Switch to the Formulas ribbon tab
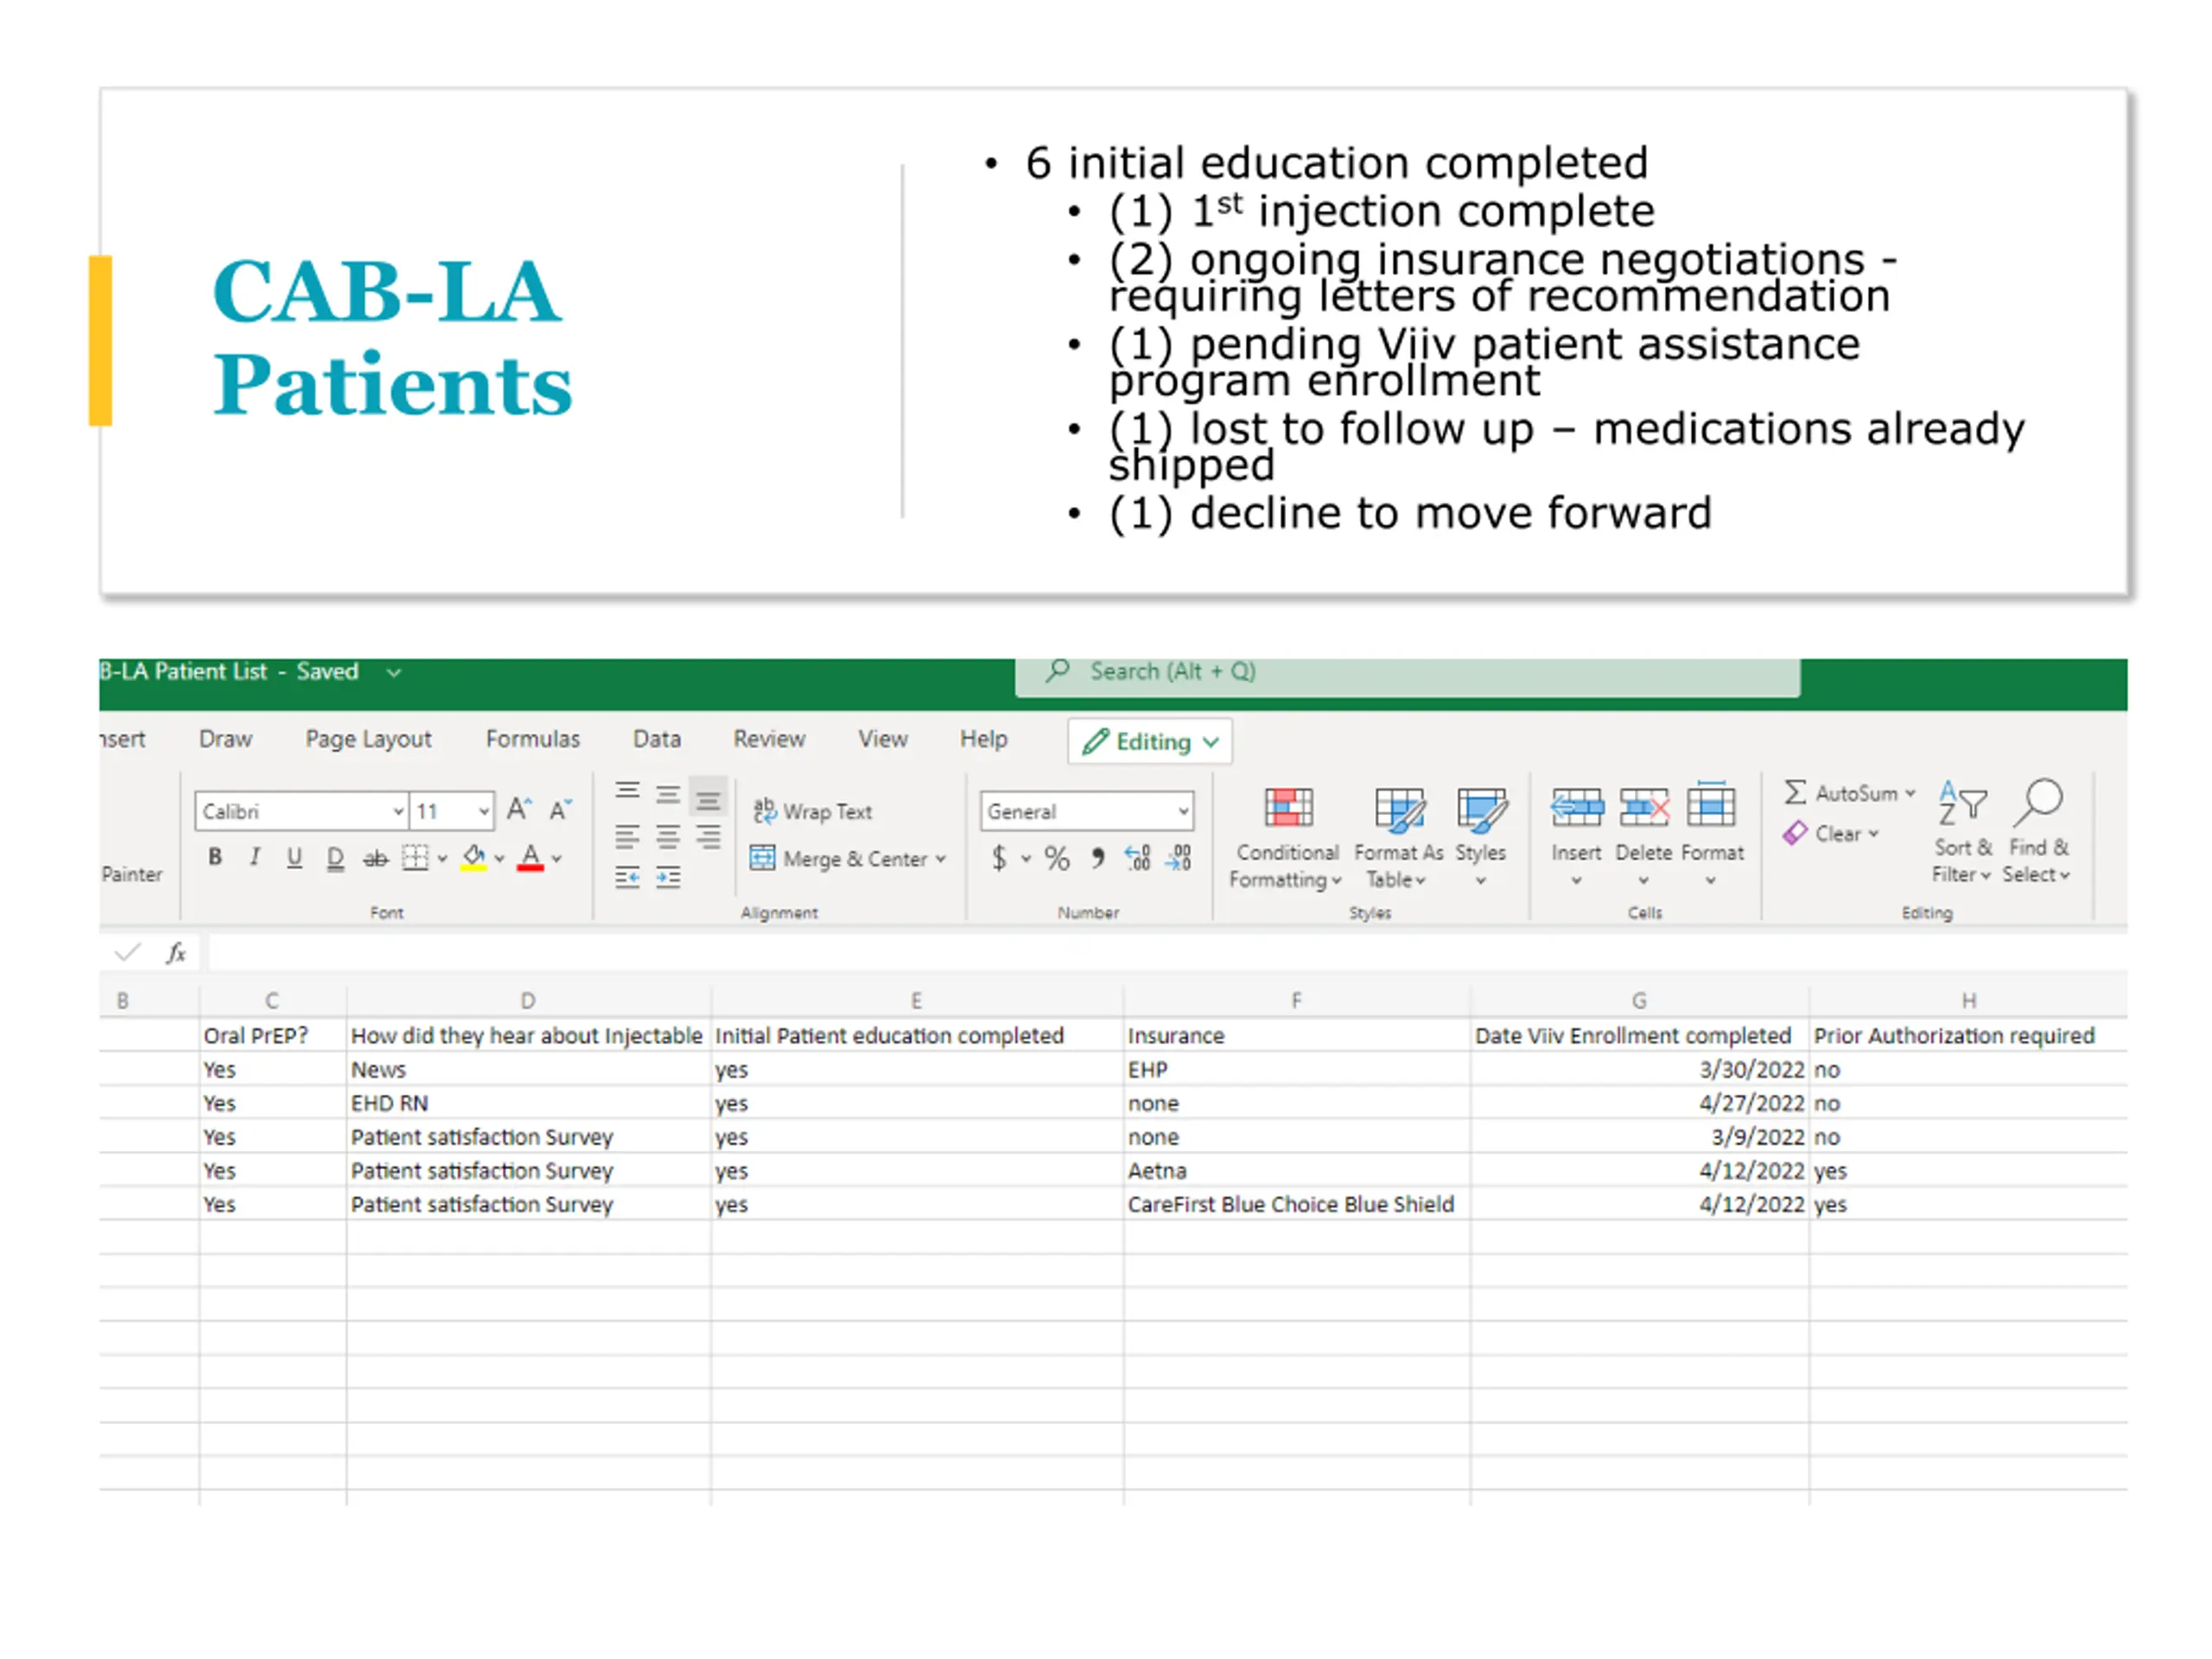This screenshot has height=1659, width=2212. click(532, 739)
